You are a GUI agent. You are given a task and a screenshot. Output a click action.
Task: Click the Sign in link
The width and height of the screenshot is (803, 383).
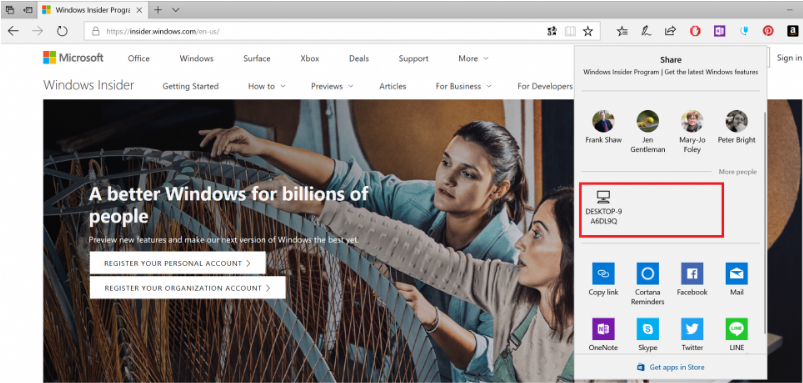click(789, 58)
